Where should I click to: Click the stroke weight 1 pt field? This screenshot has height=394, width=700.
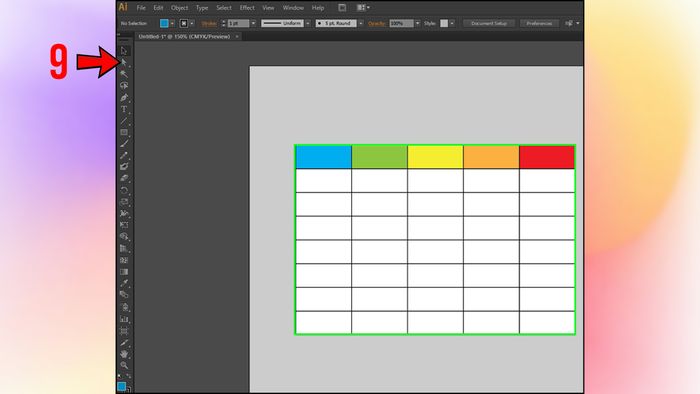[x=238, y=23]
